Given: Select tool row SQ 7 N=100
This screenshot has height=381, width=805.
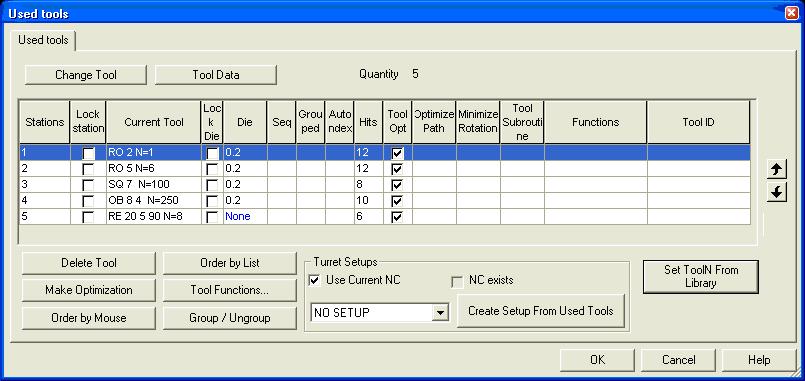Looking at the screenshot, I should click(x=385, y=185).
